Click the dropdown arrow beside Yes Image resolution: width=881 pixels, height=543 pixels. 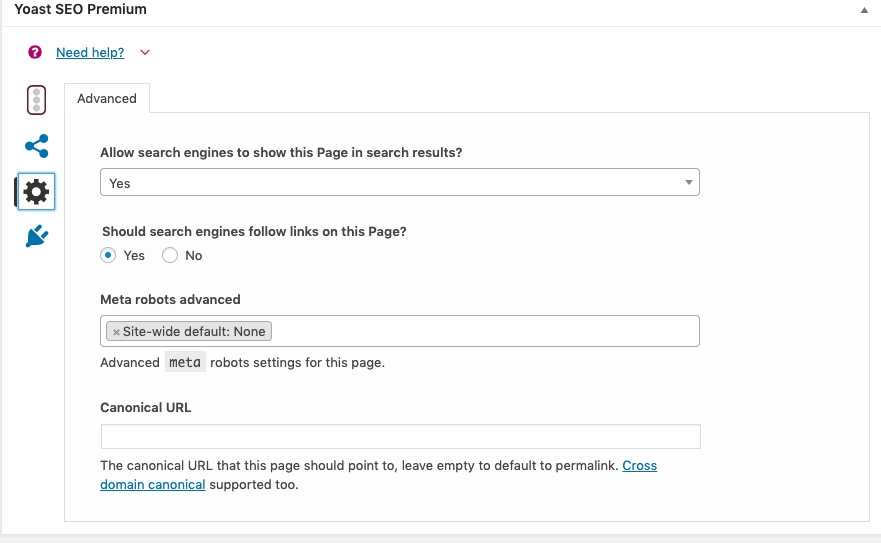[x=688, y=182]
